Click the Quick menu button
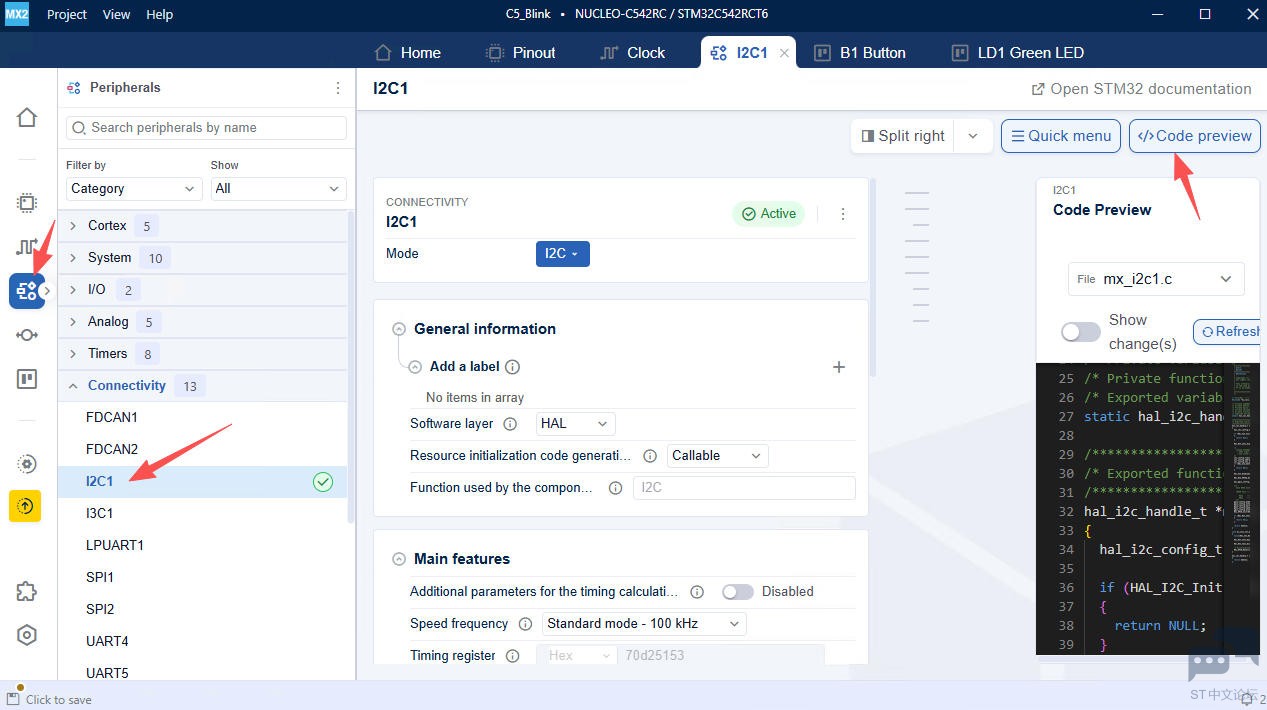Image resolution: width=1267 pixels, height=710 pixels. pos(1058,136)
